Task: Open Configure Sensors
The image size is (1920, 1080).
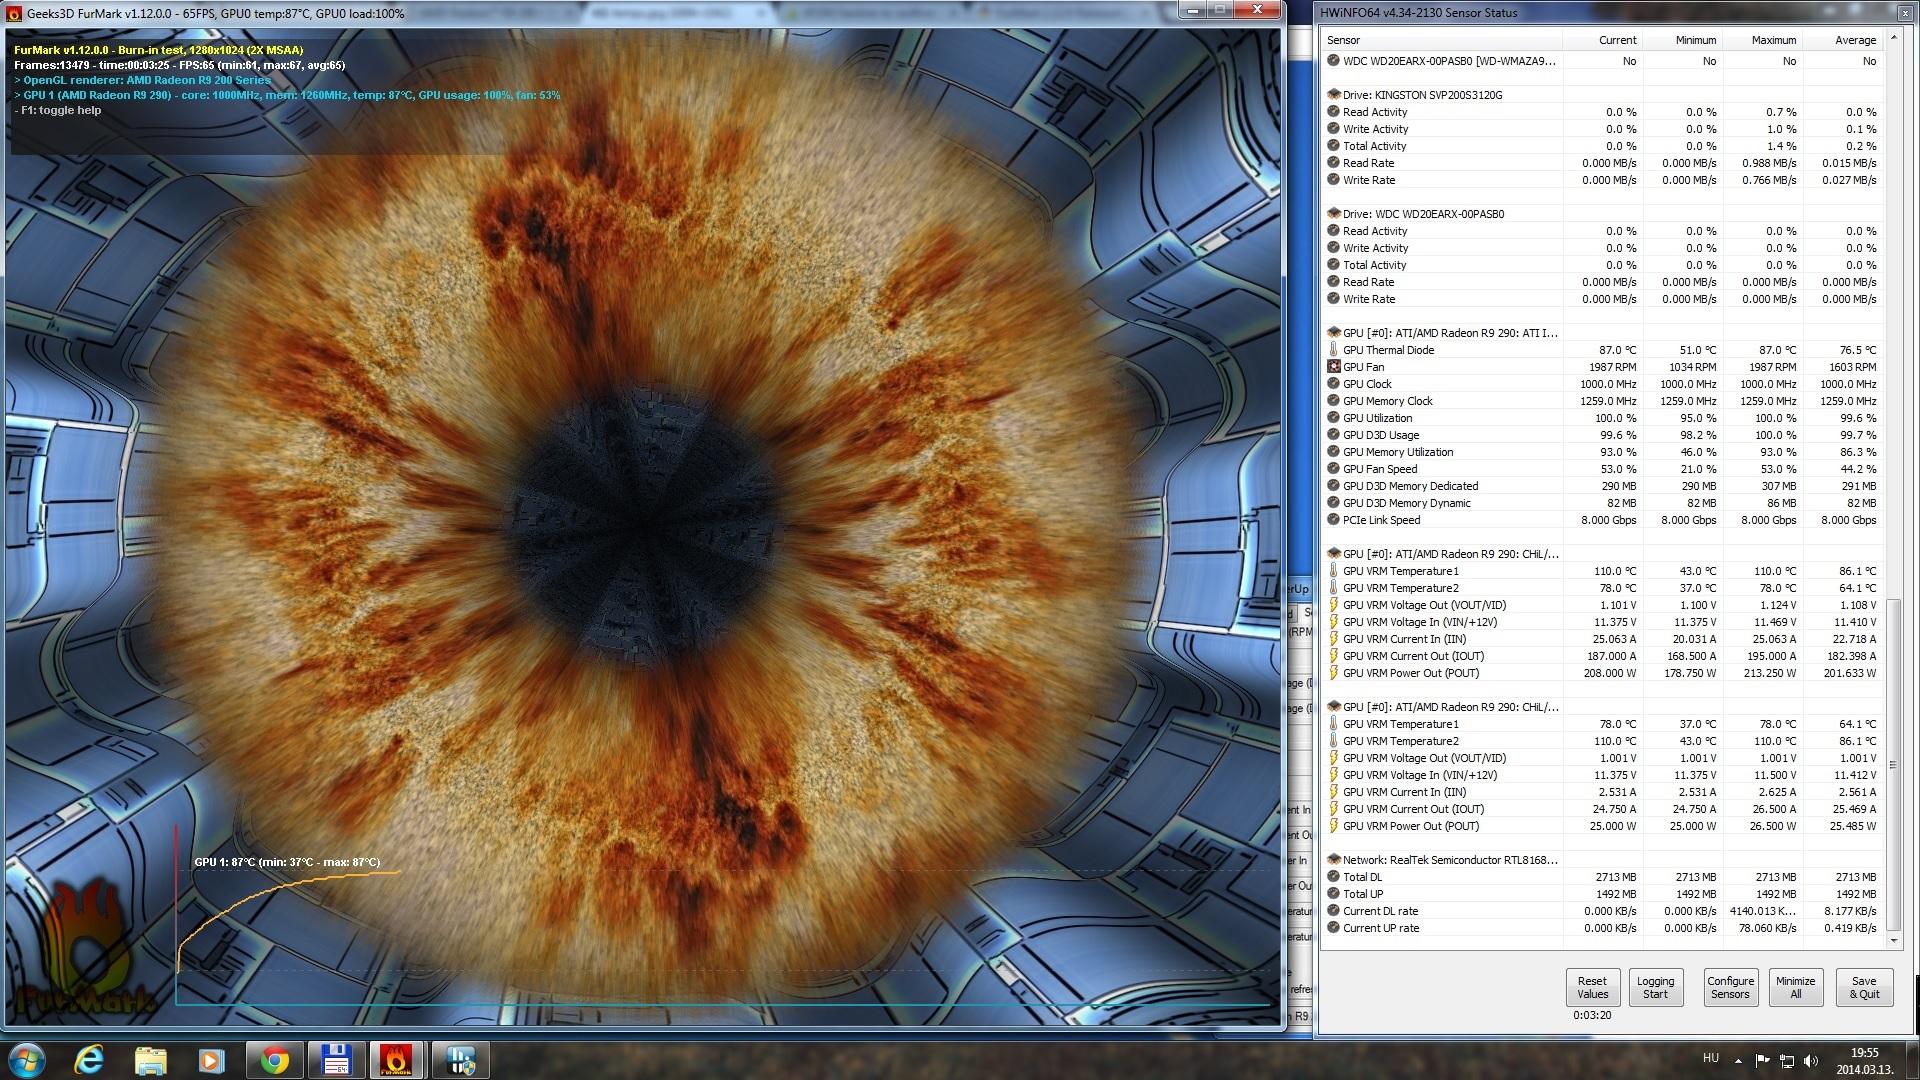Action: 1730,987
